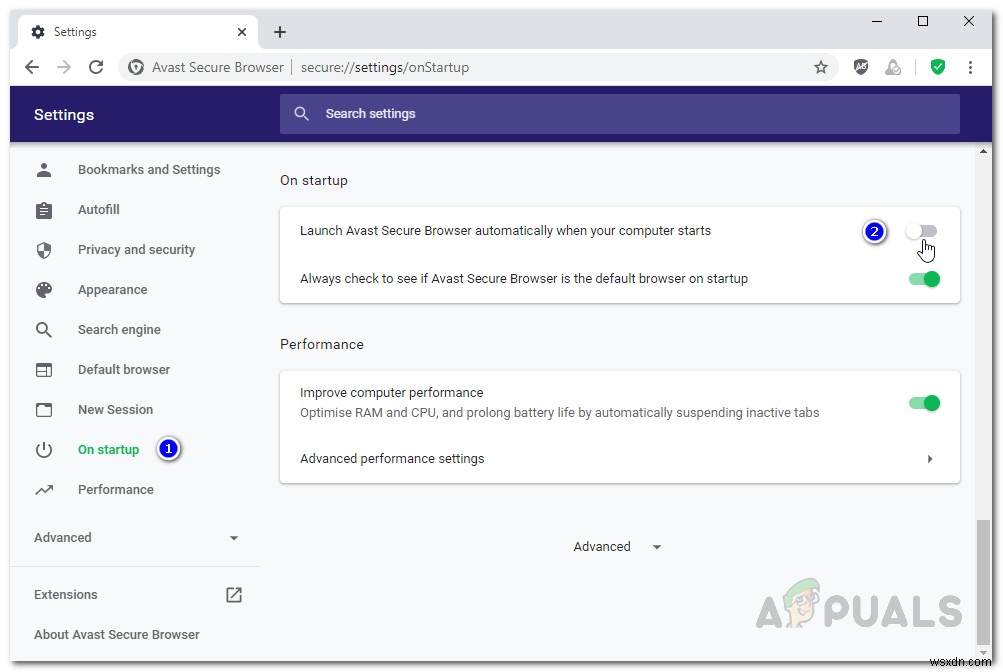Click the New Session window icon
The image size is (1003, 672).
[x=44, y=409]
